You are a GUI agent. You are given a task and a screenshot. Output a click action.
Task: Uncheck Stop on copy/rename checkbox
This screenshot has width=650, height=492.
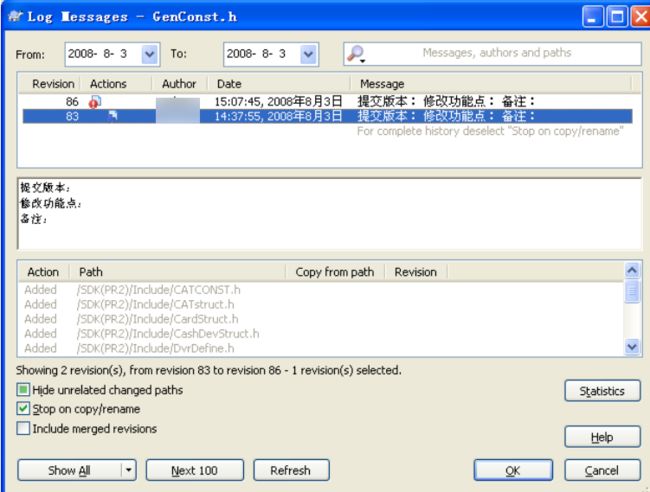23,409
